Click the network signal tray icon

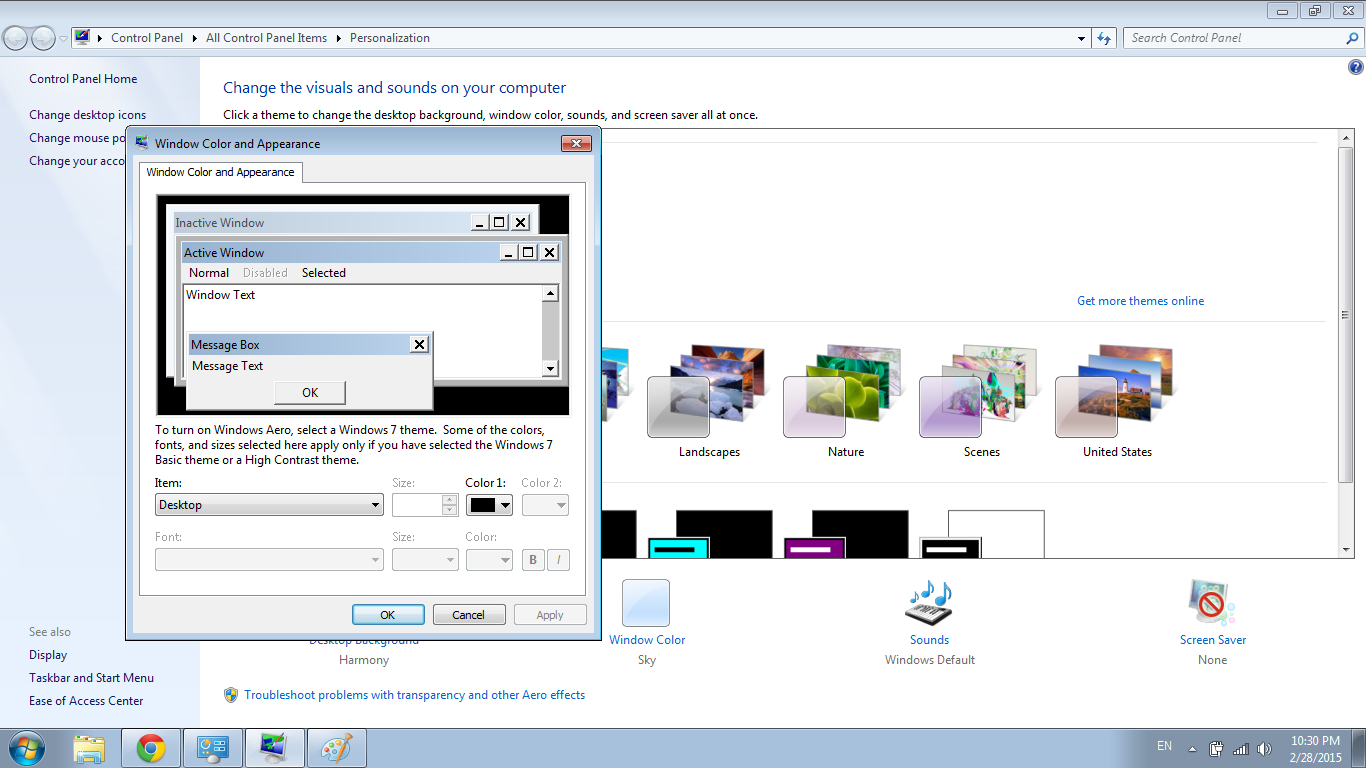[x=1241, y=748]
